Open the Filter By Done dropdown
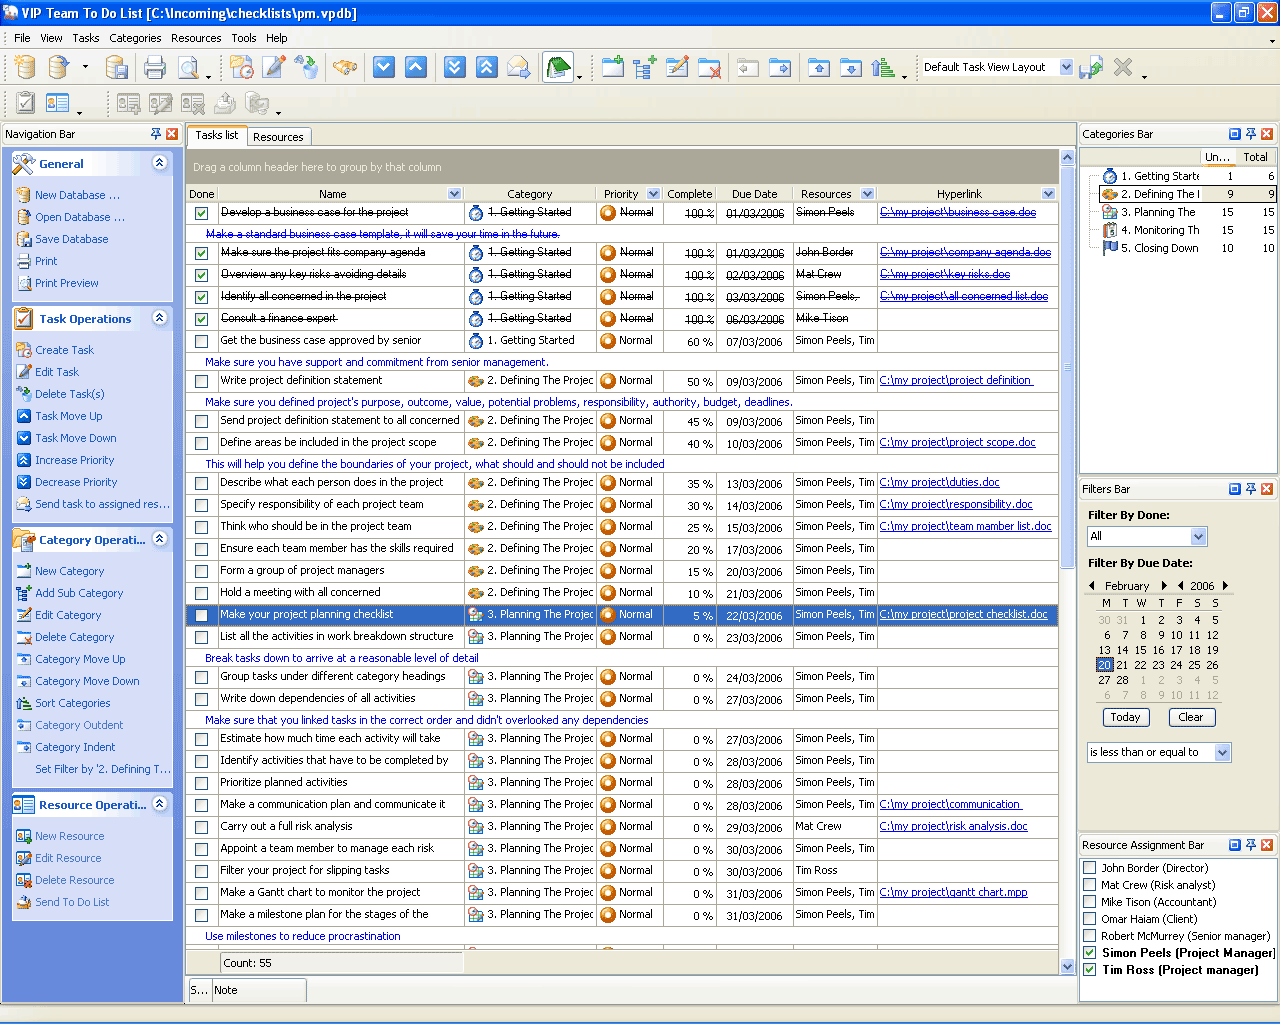 click(x=1199, y=537)
